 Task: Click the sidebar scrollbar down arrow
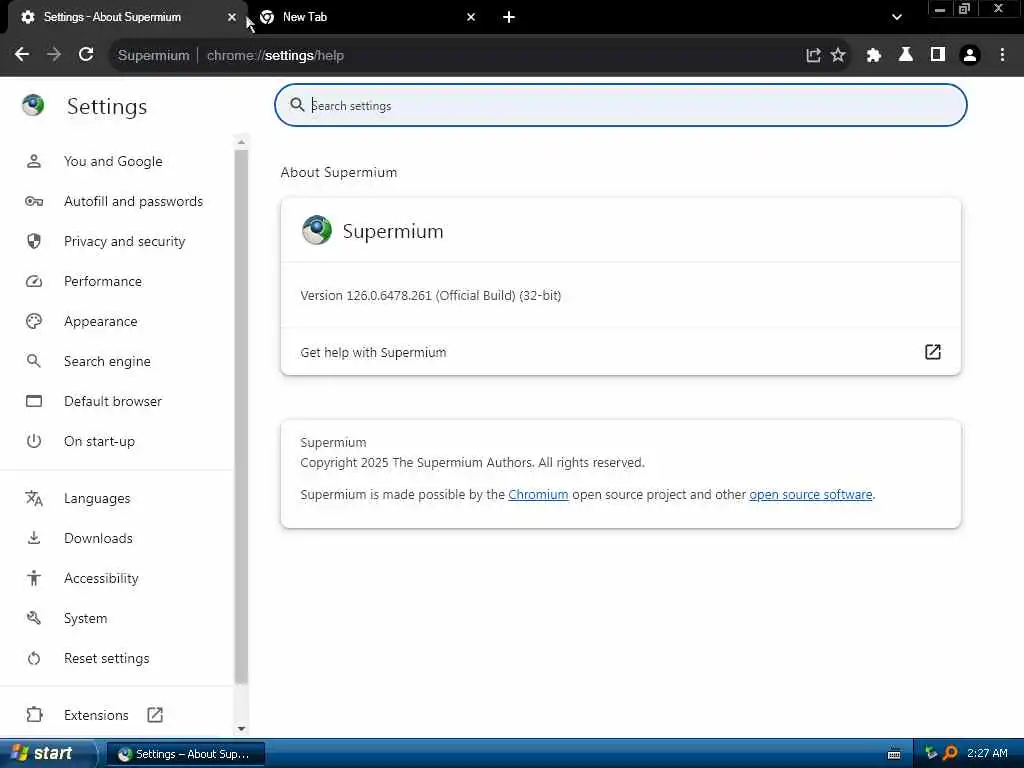tap(242, 728)
